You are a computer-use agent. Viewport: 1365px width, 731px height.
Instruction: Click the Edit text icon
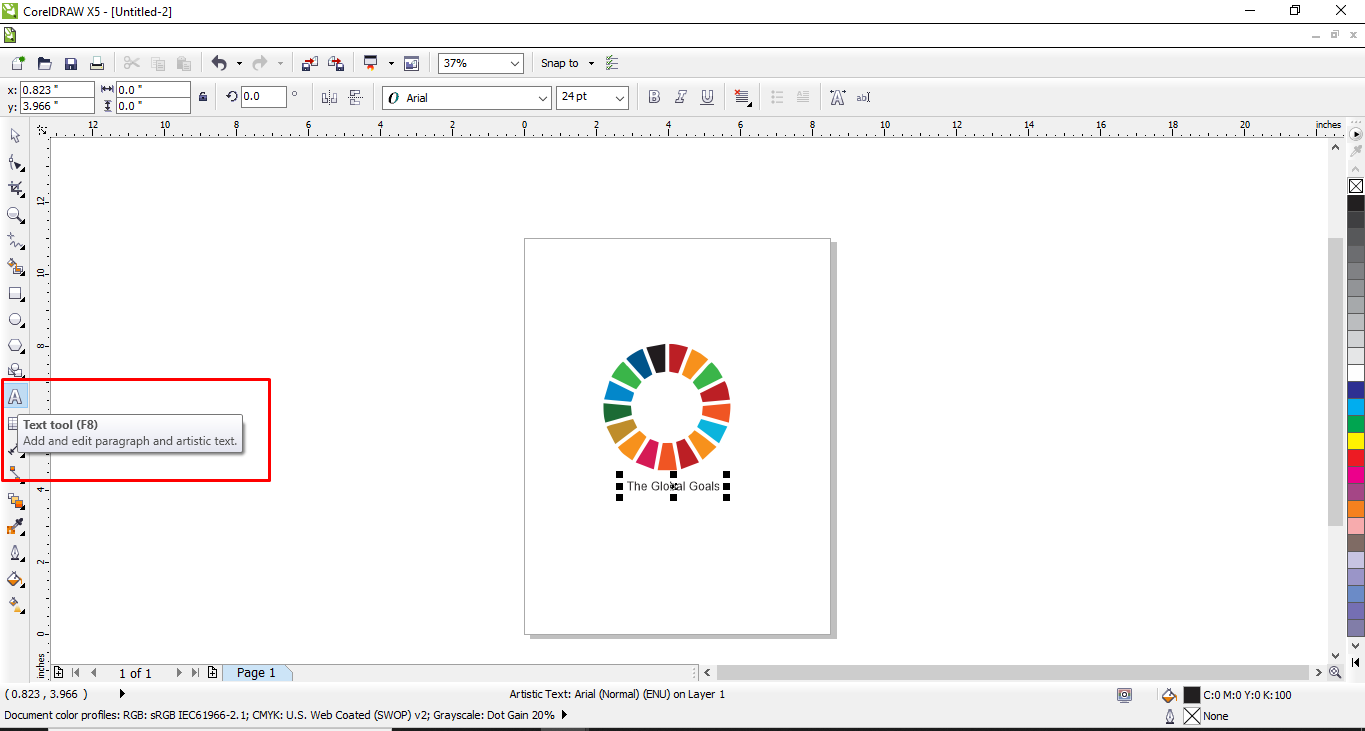863,97
